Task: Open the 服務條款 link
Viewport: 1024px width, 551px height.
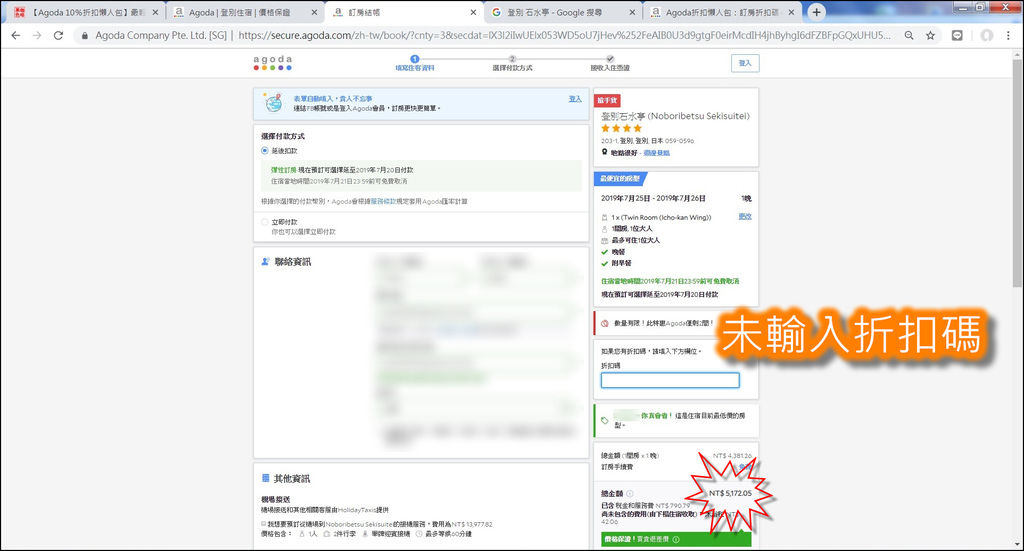Action: [x=381, y=202]
